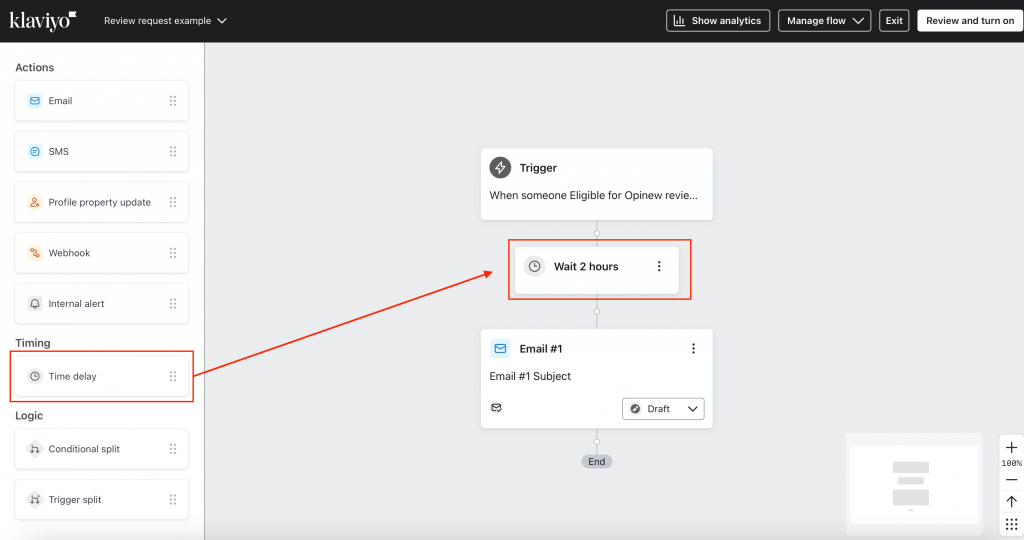The image size is (1024, 540).
Task: Click the Actions section heading
Action: [x=35, y=67]
